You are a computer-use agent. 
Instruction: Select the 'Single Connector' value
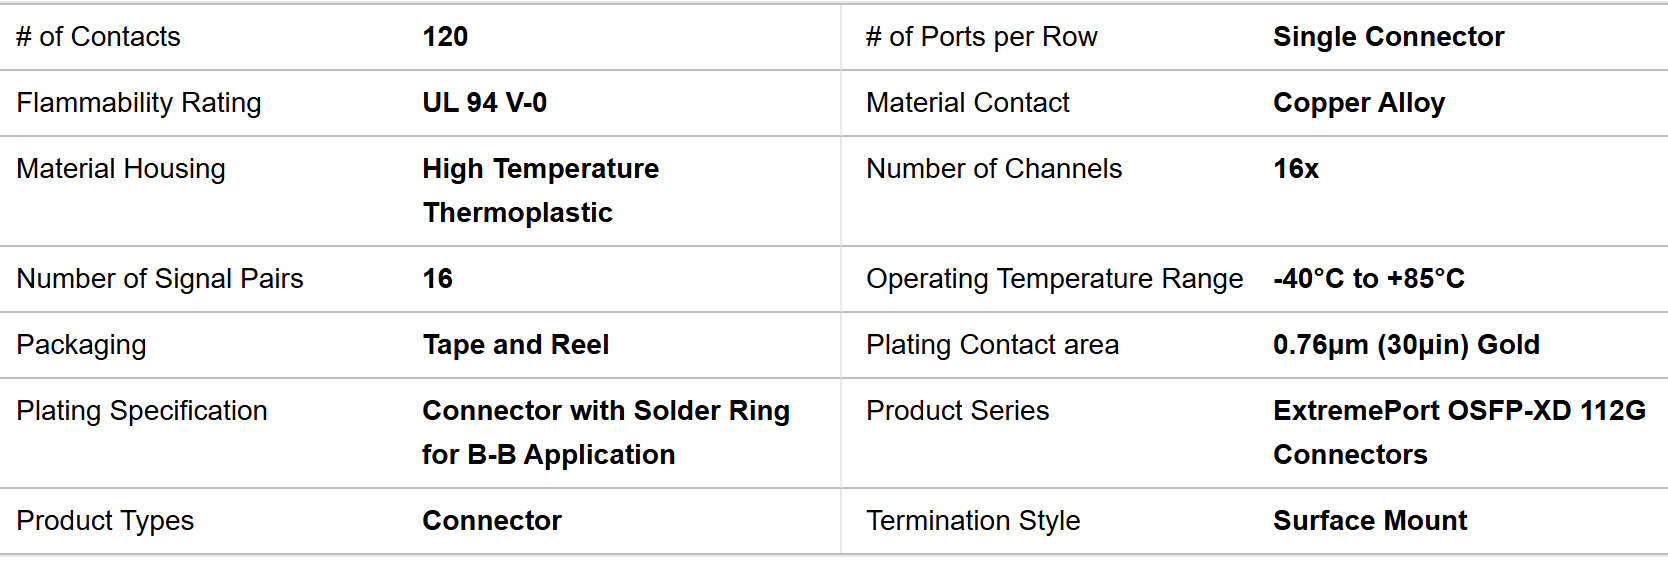click(1388, 37)
